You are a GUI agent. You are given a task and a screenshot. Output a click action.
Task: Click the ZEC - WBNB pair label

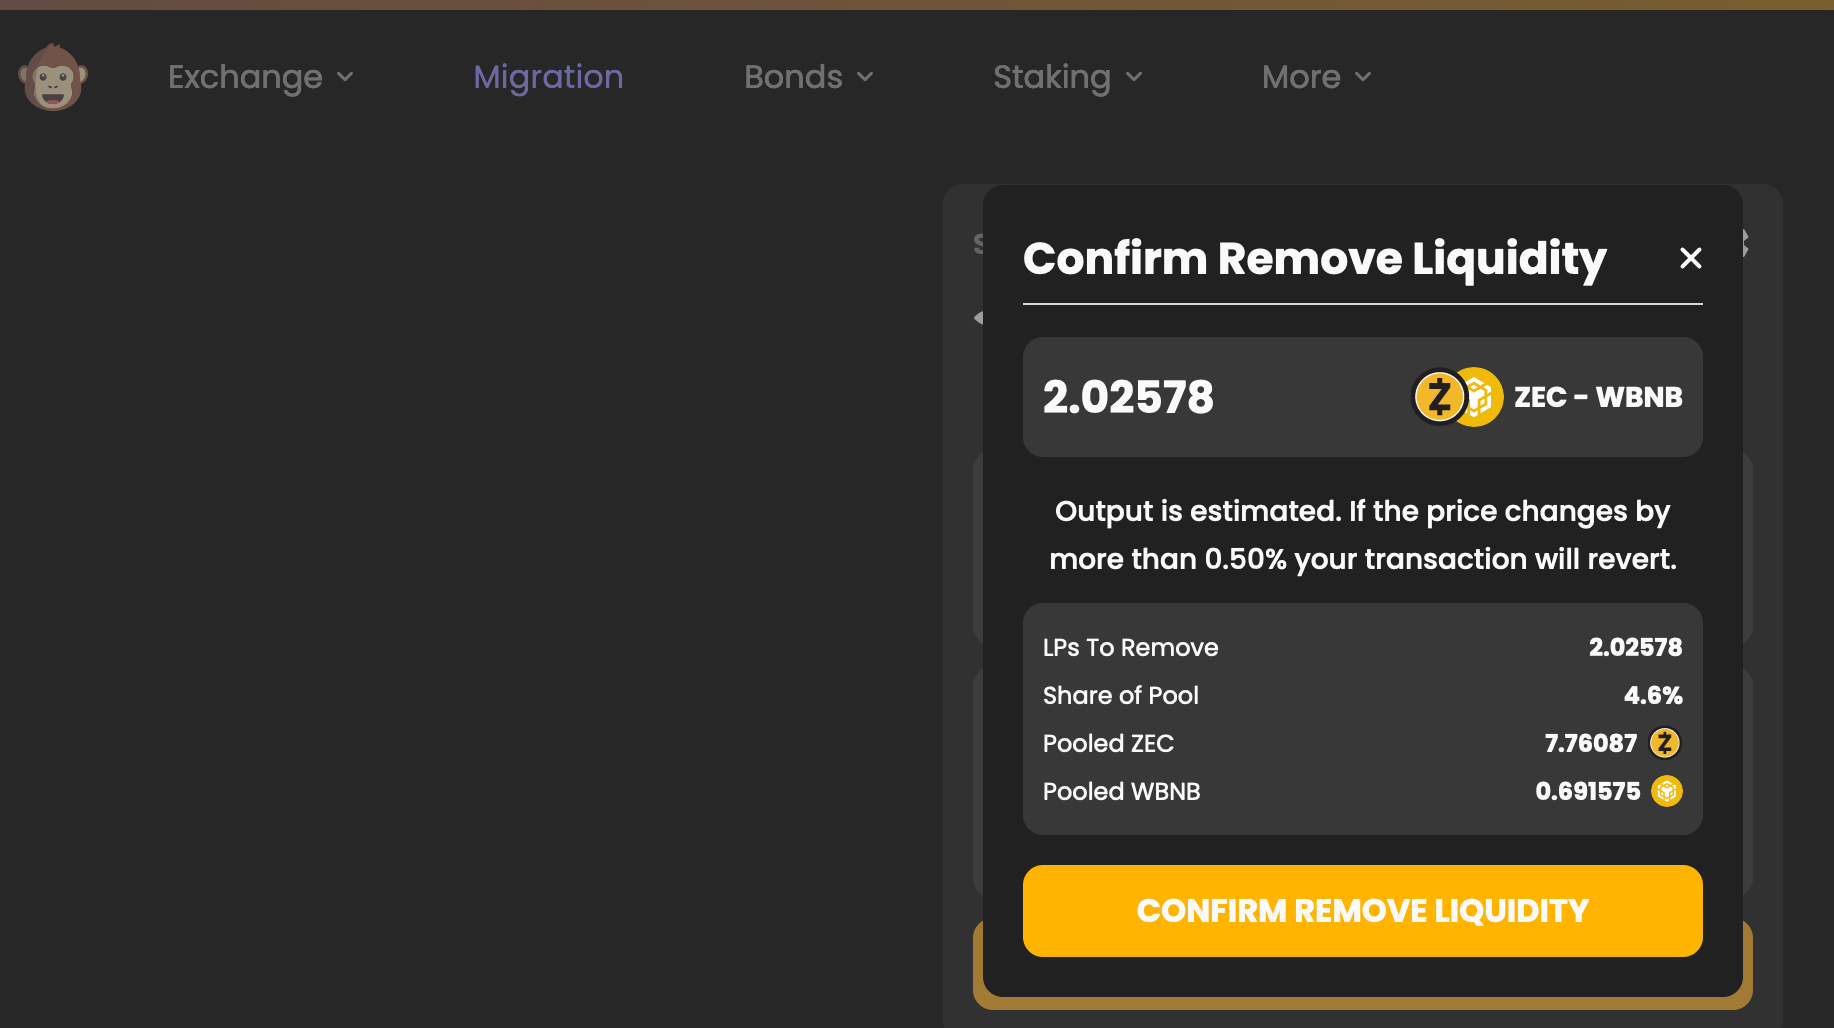pos(1597,396)
